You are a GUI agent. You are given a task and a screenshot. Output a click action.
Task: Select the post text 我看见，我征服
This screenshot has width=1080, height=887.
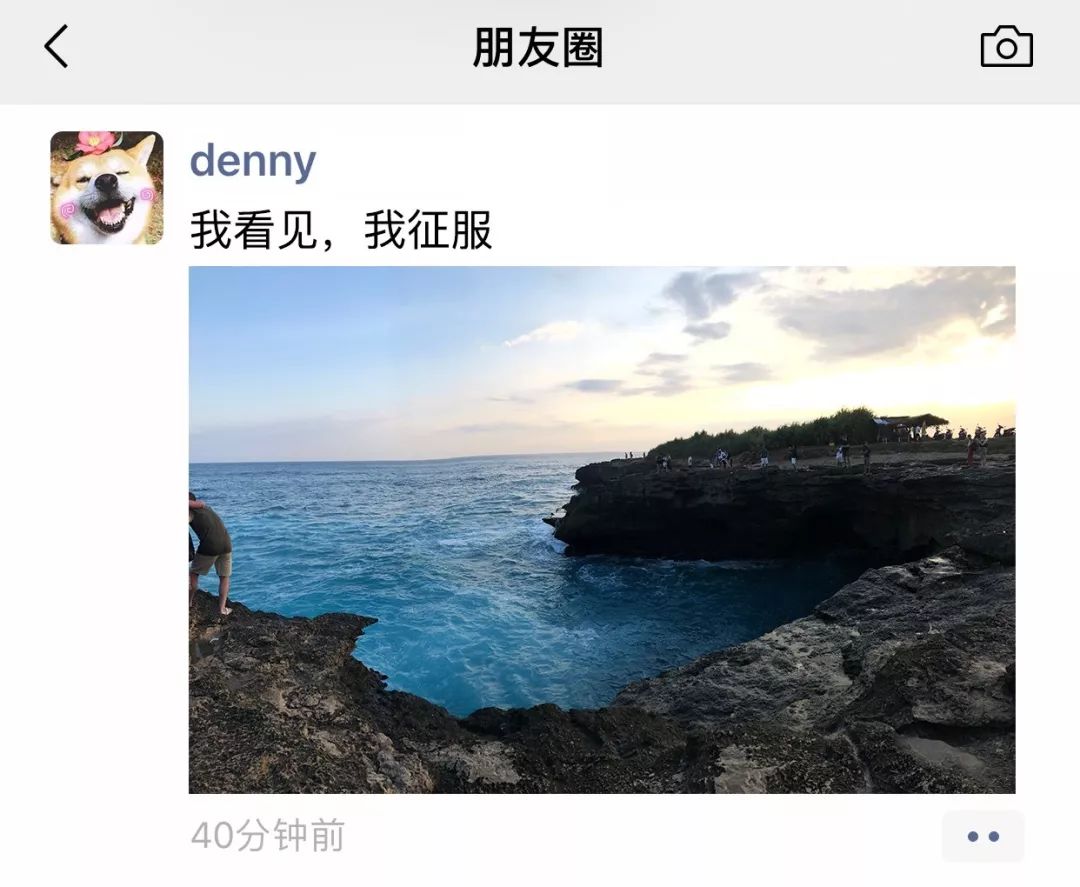[x=342, y=230]
